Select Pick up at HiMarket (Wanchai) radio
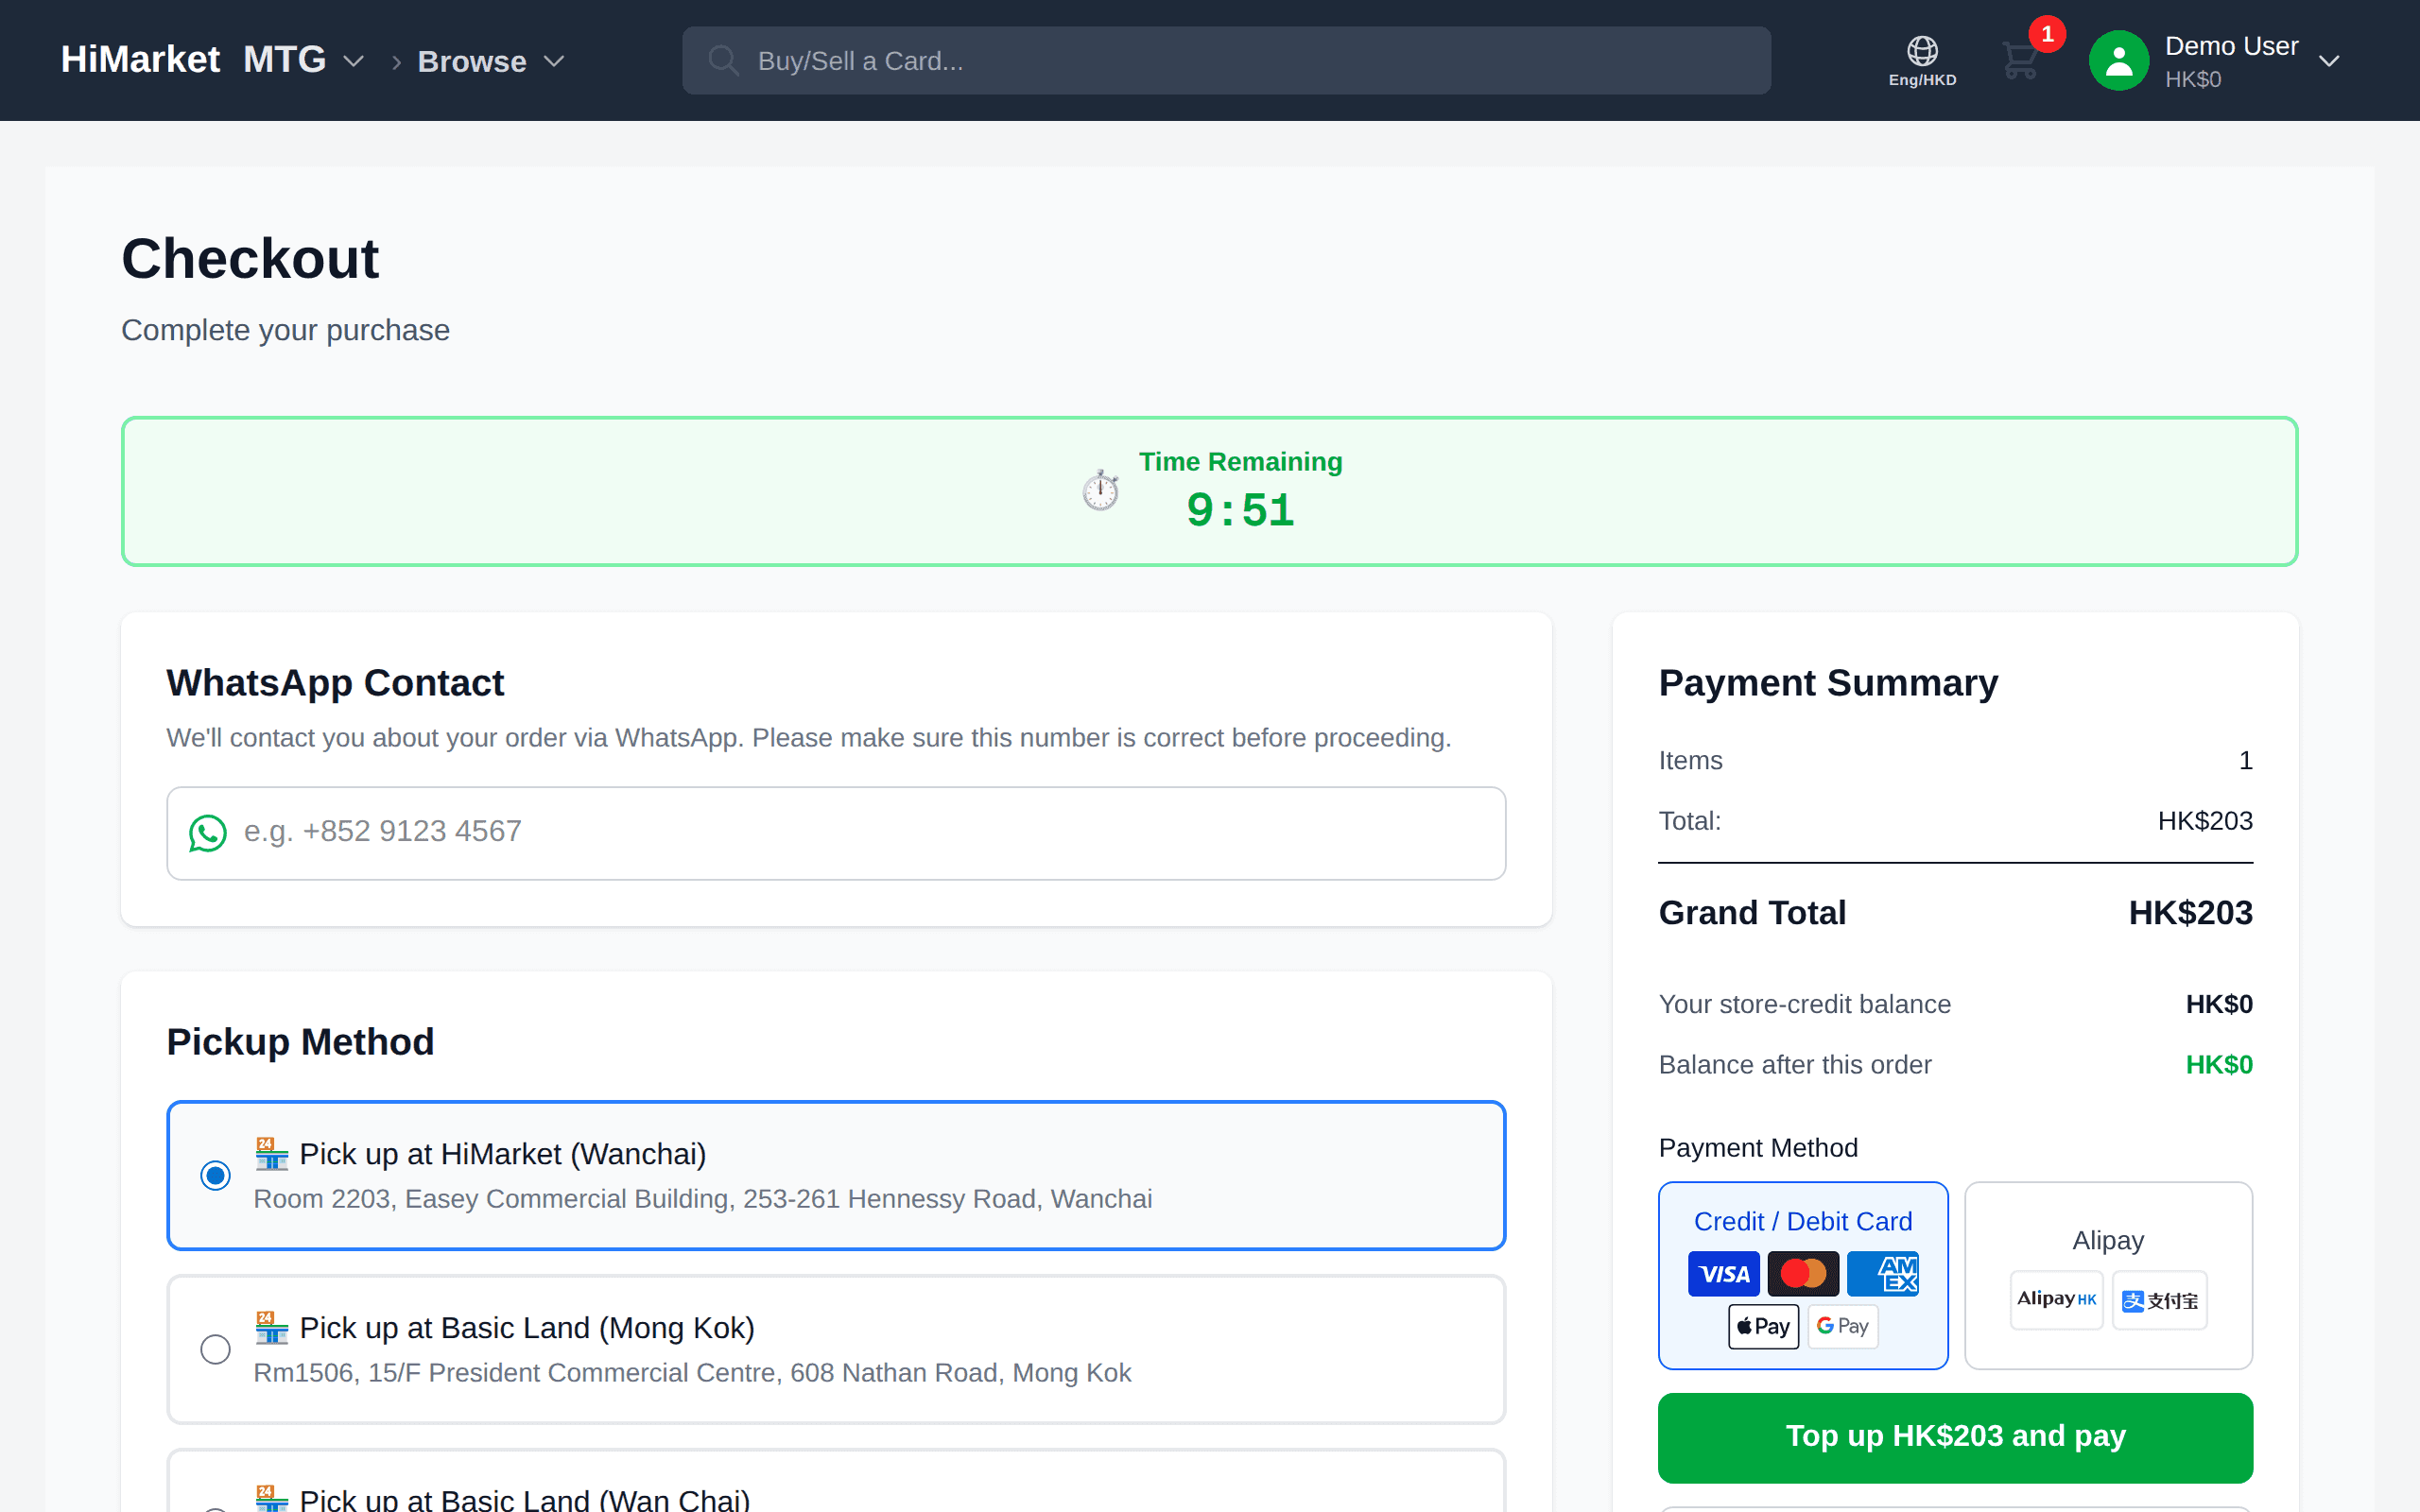 [215, 1175]
